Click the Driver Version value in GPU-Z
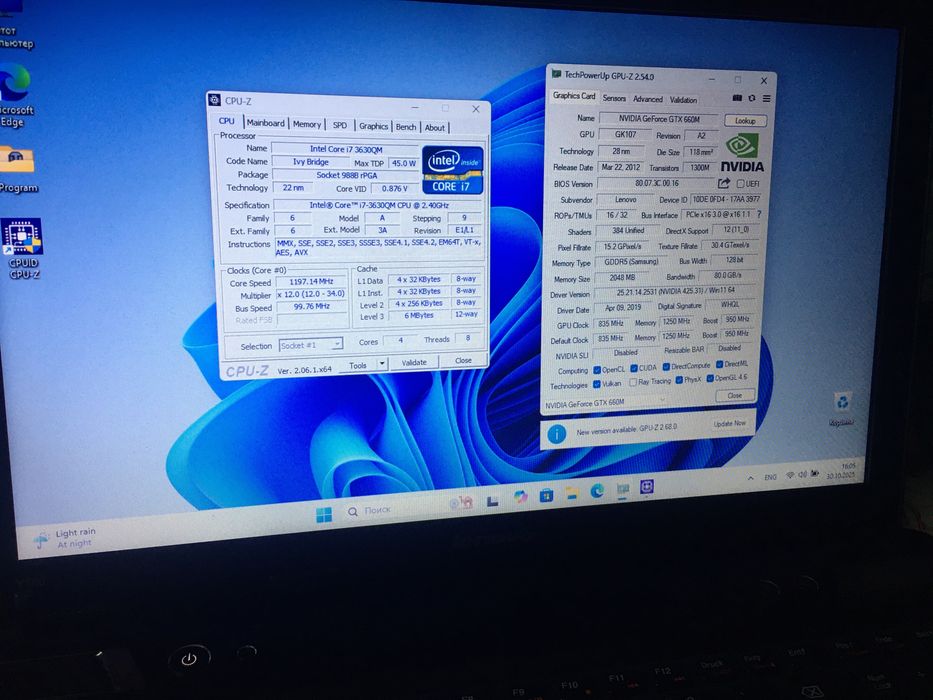 click(675, 292)
